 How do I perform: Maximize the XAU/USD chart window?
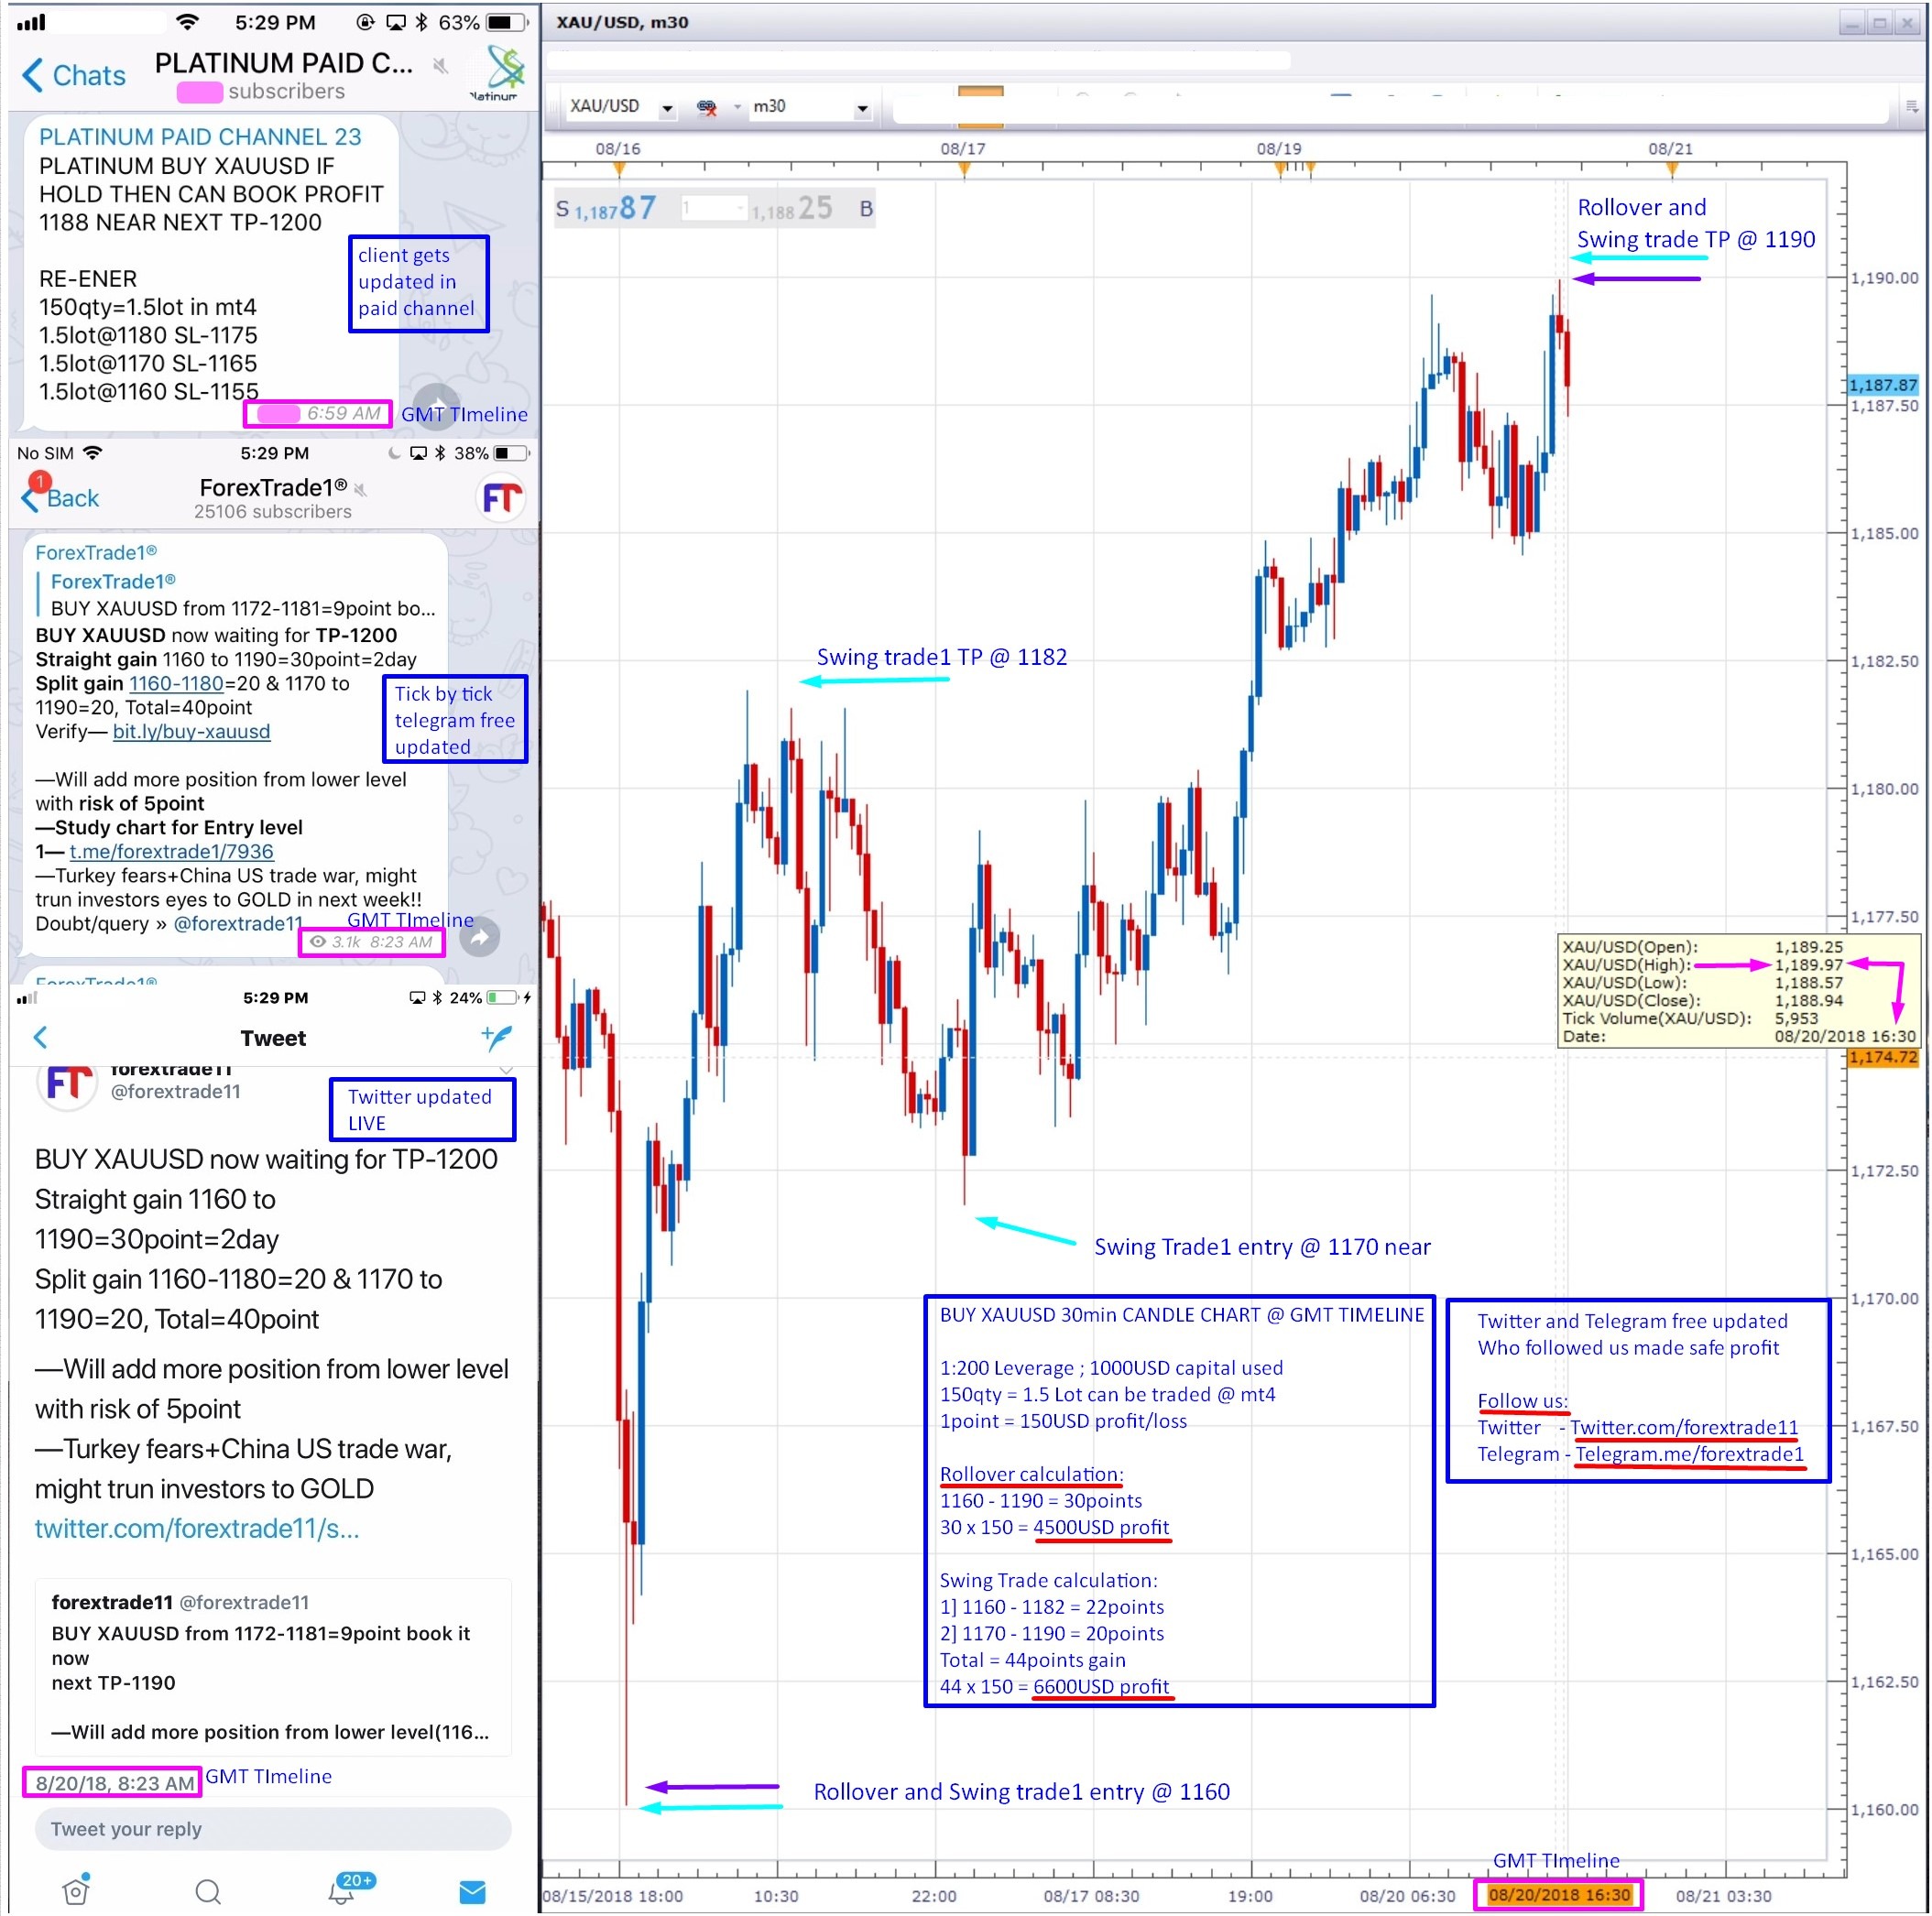[x=1879, y=23]
